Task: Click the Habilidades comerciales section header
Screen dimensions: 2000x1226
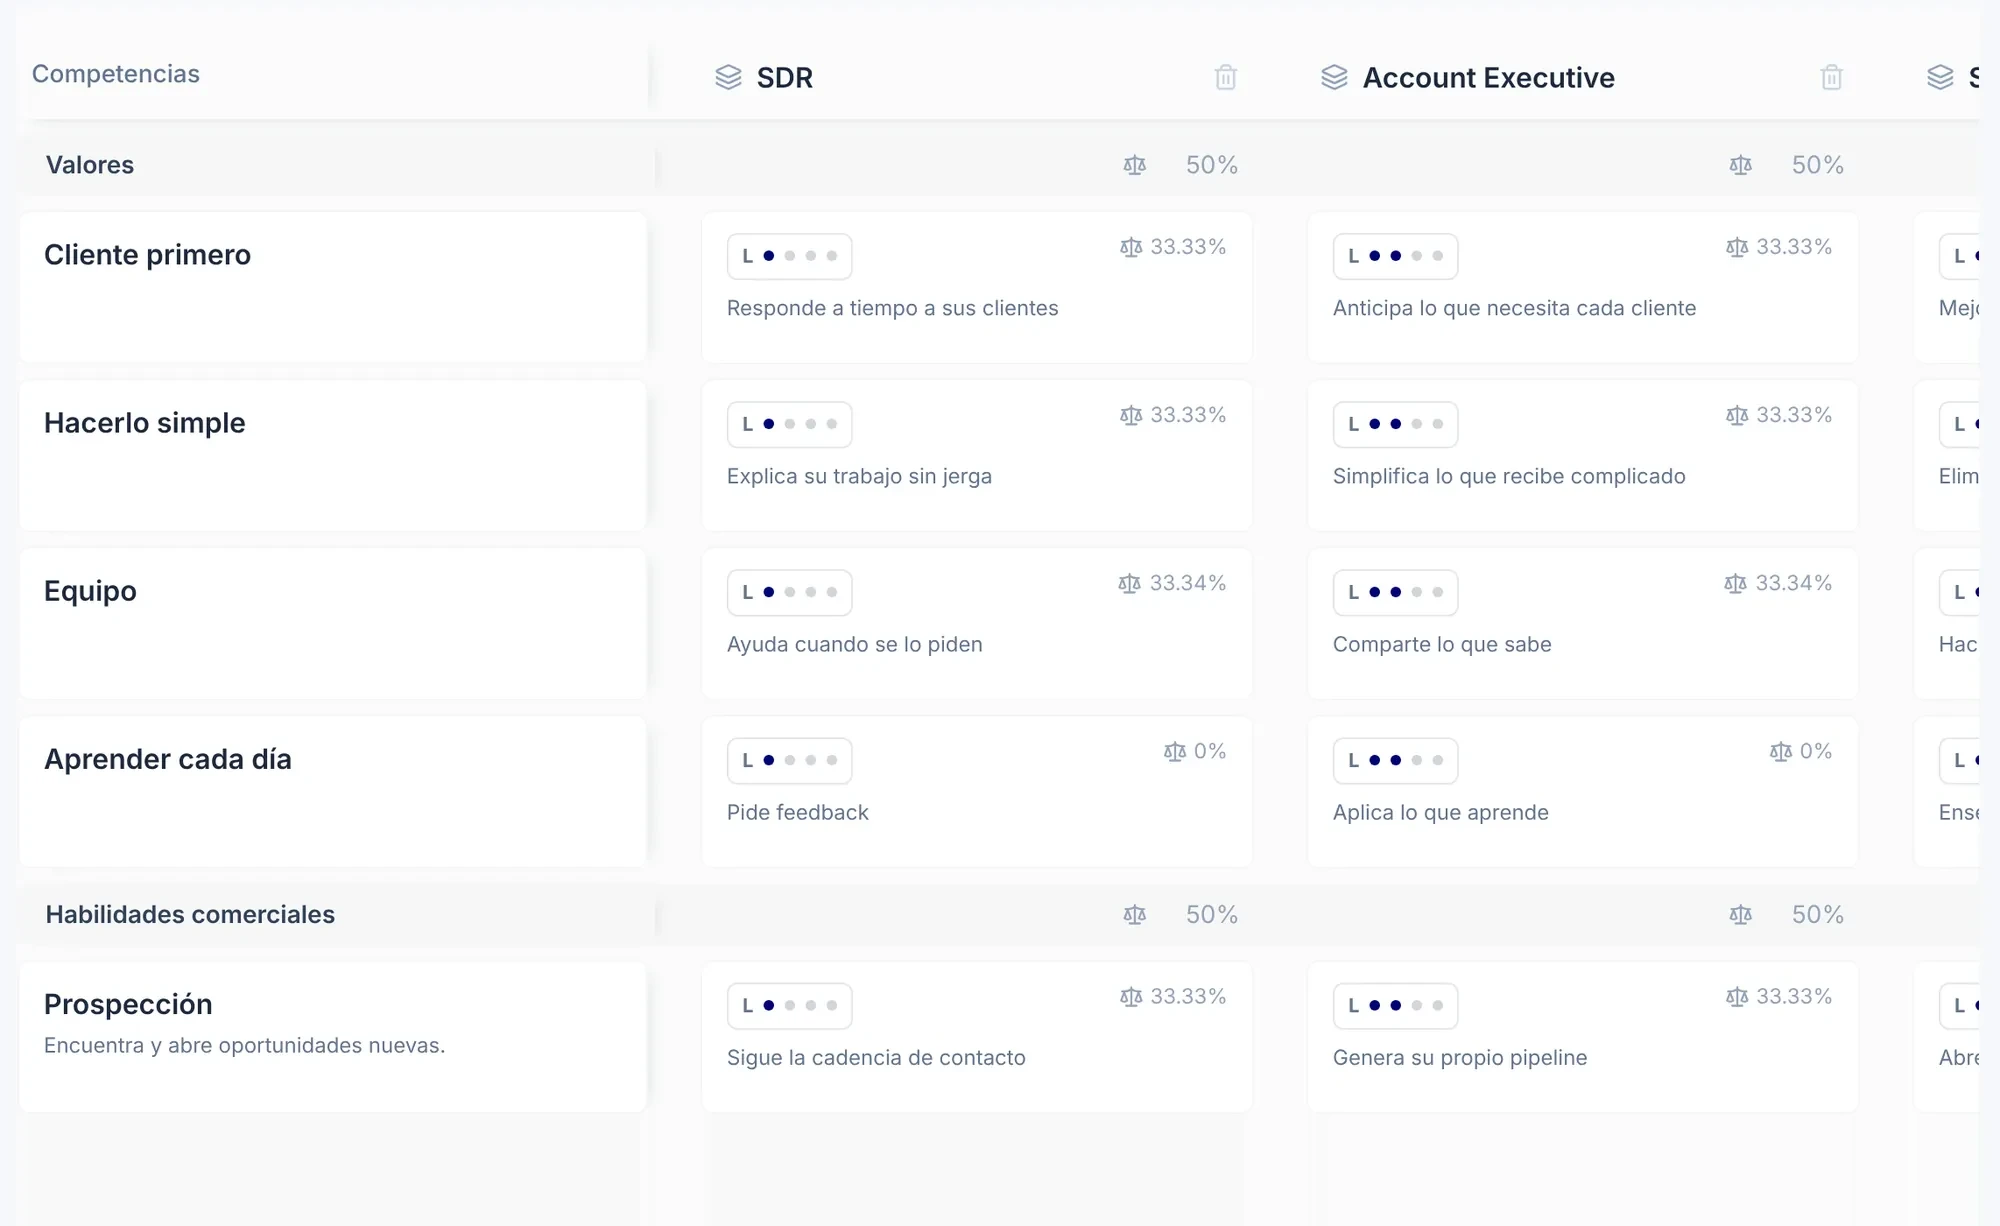Action: [x=190, y=914]
